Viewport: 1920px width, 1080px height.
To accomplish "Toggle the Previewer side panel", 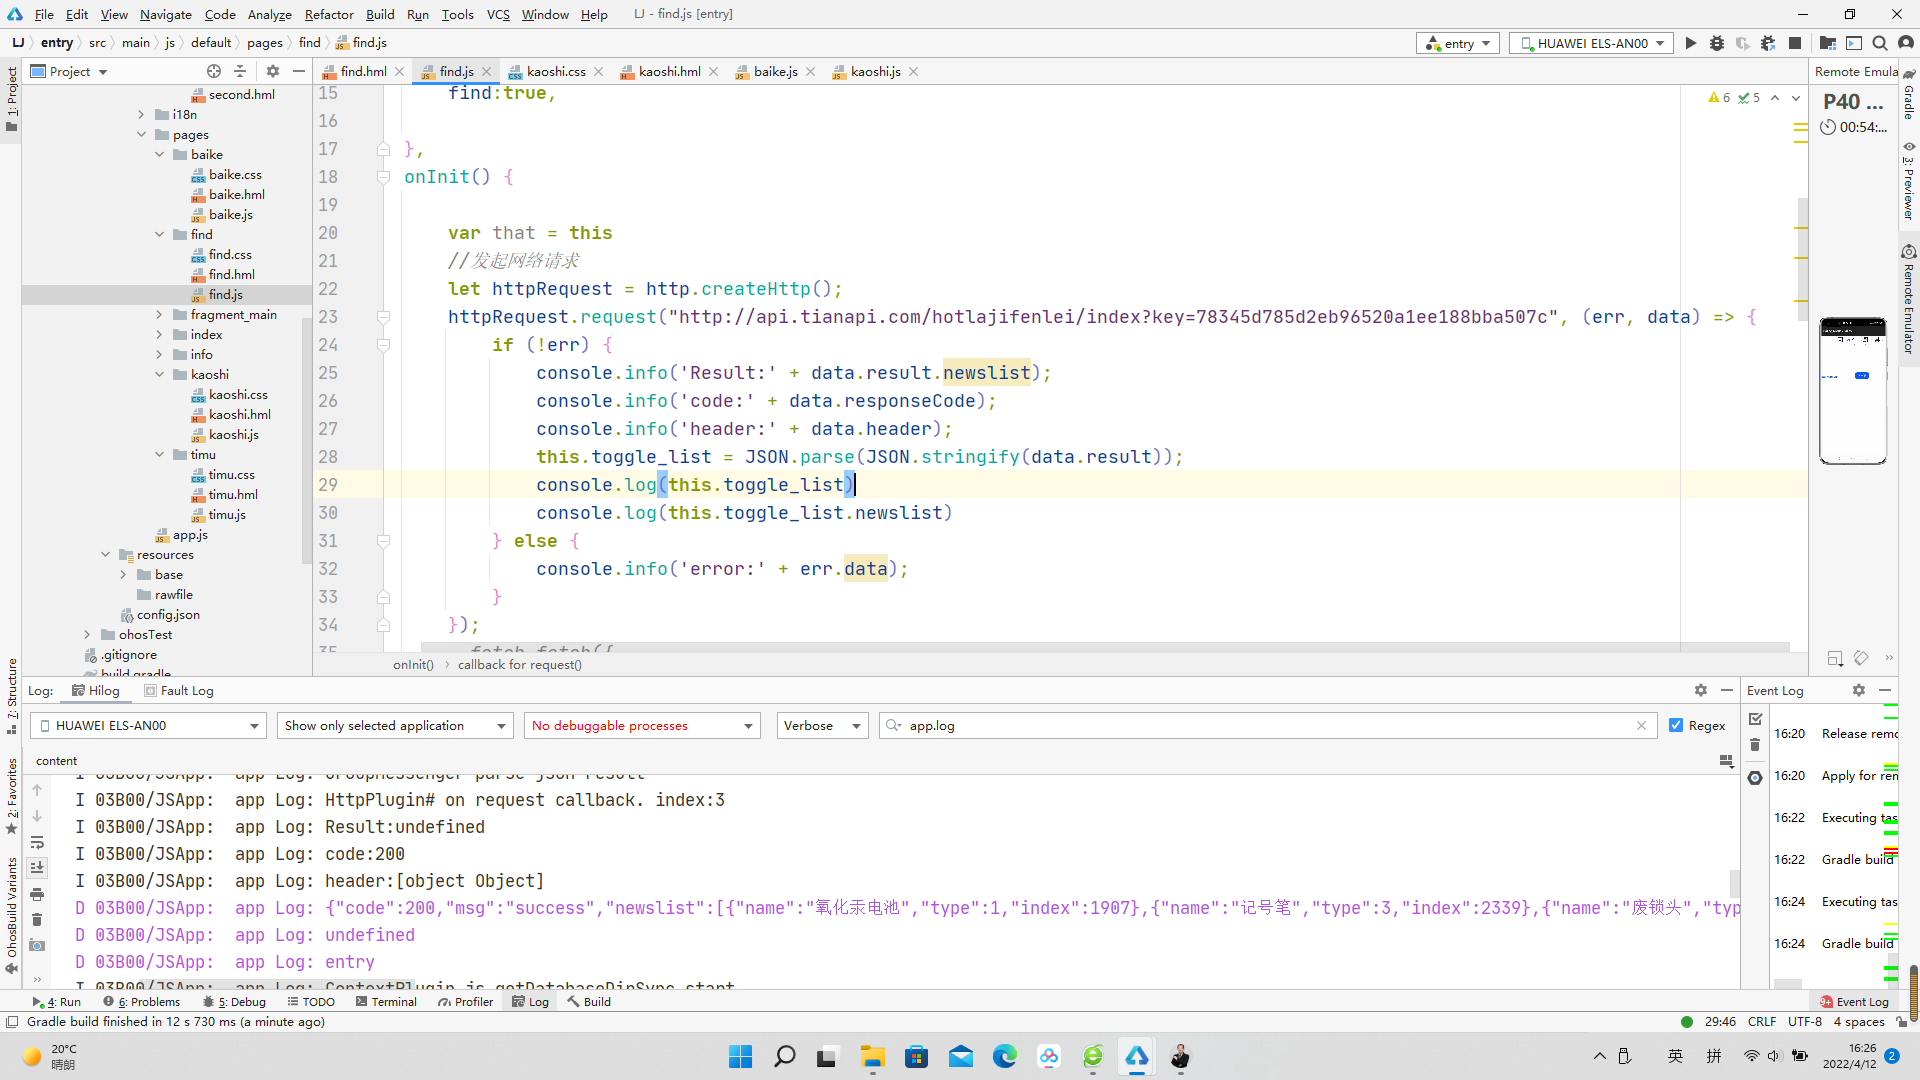I will pos(1909,182).
